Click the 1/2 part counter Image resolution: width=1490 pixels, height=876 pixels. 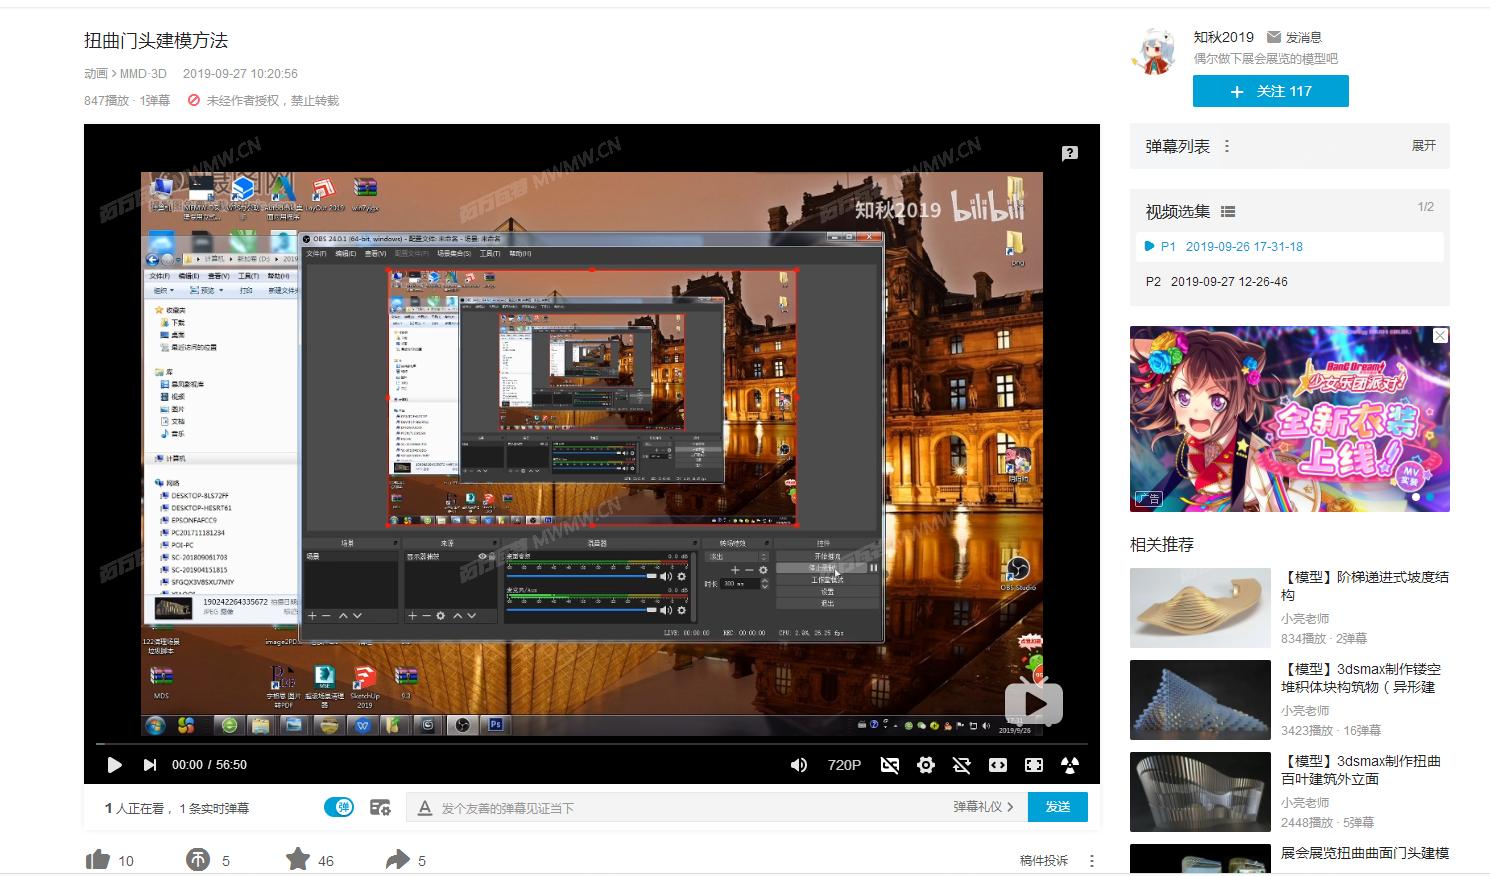click(1426, 207)
